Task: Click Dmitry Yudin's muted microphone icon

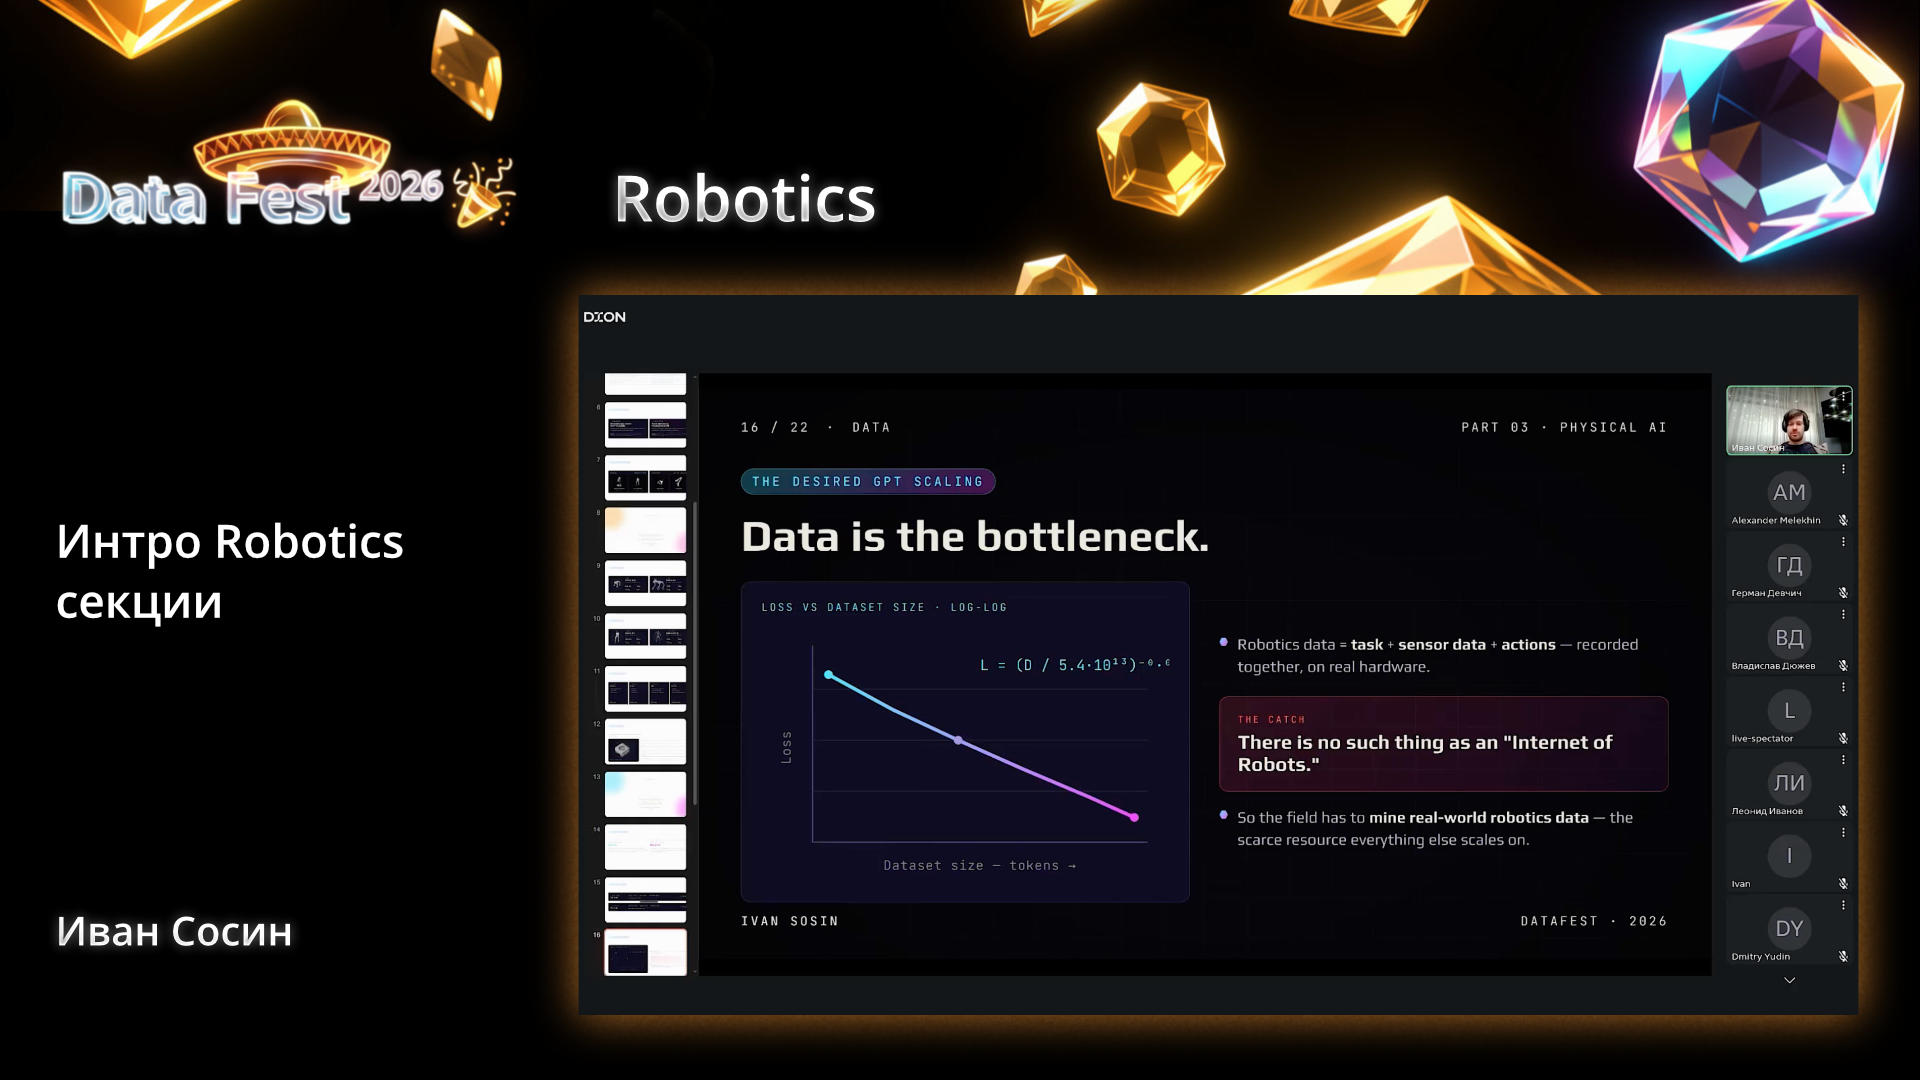Action: pyautogui.click(x=1843, y=957)
